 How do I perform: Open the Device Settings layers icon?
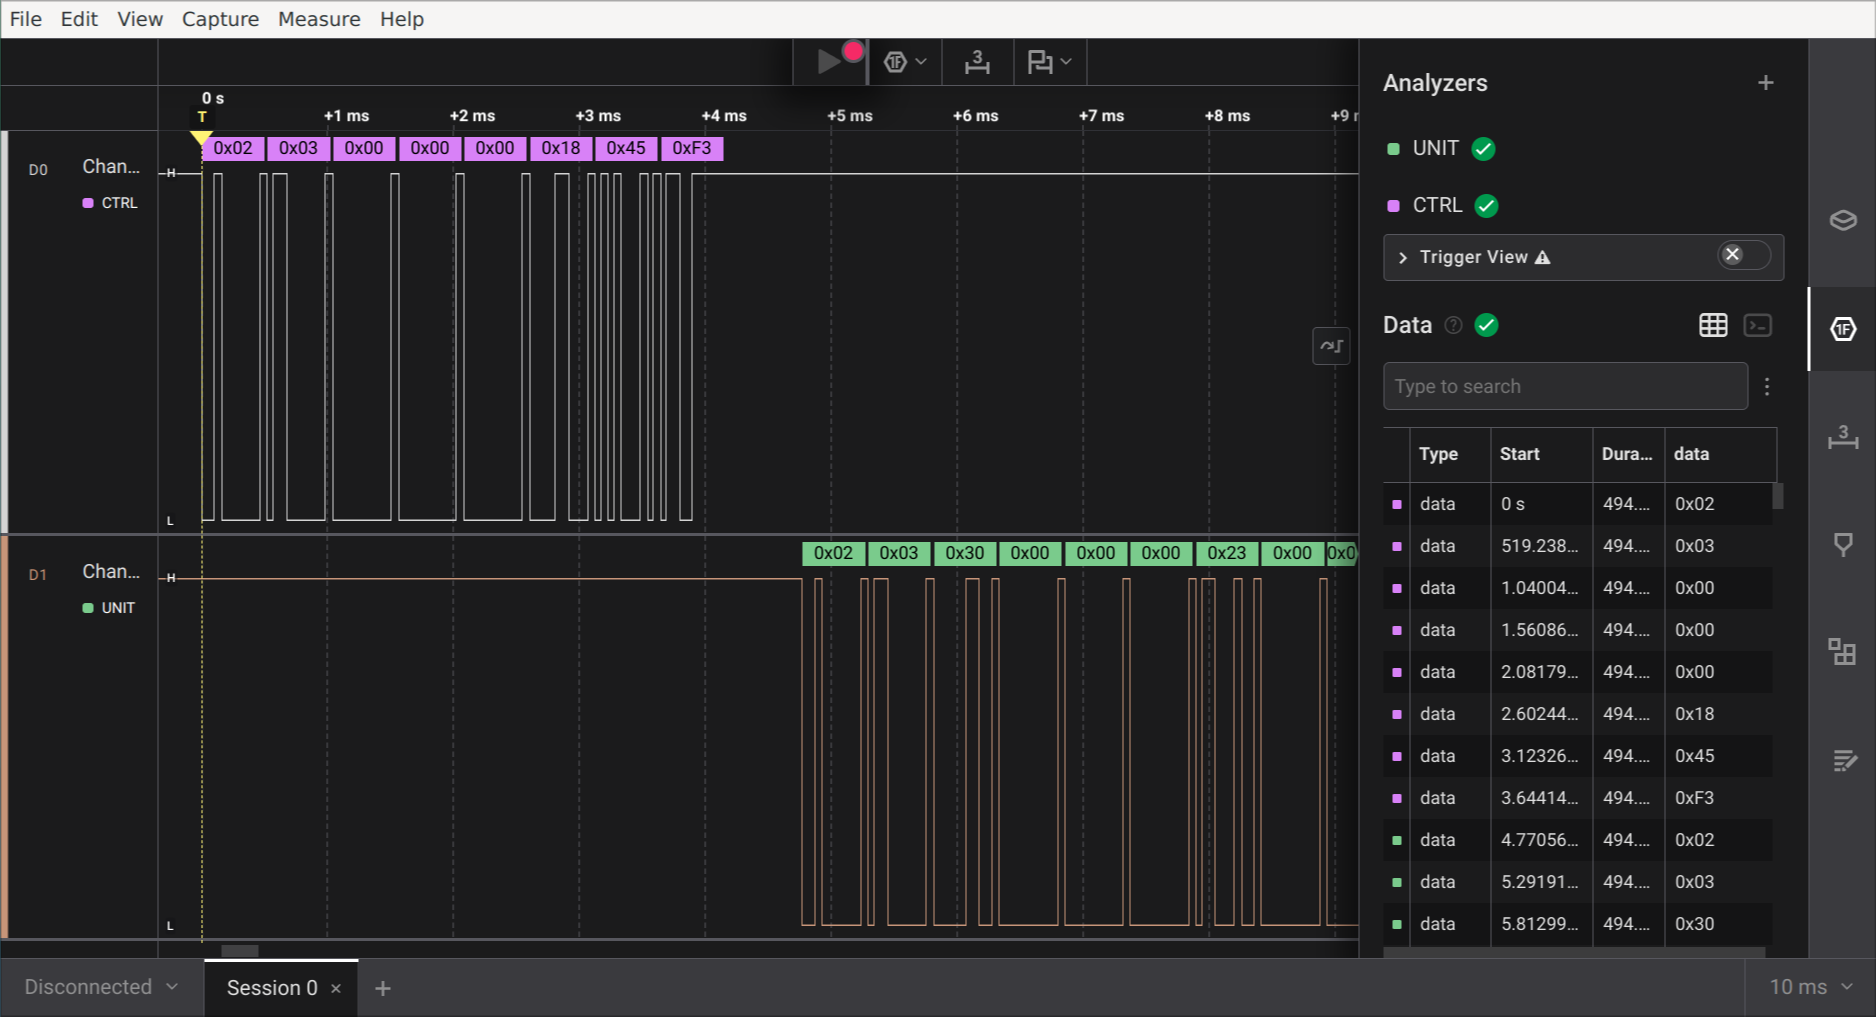click(x=1842, y=220)
